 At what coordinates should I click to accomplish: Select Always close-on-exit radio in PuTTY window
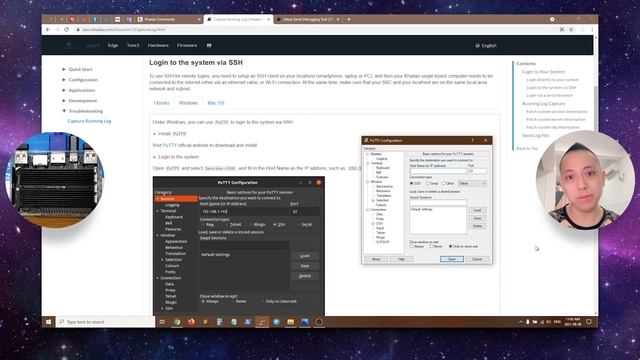(x=411, y=247)
